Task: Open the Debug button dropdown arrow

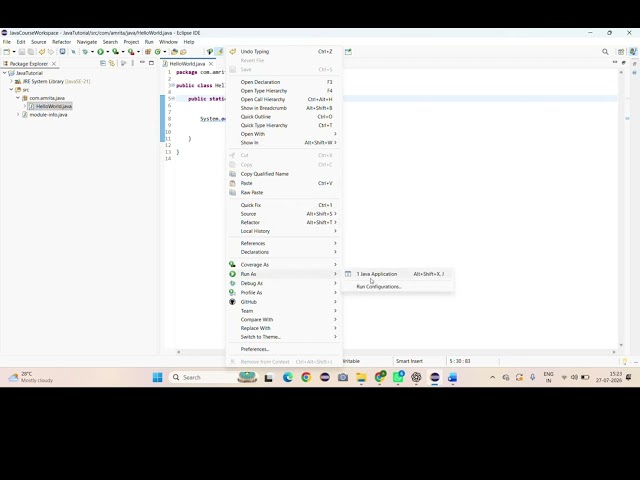Action: coord(92,52)
